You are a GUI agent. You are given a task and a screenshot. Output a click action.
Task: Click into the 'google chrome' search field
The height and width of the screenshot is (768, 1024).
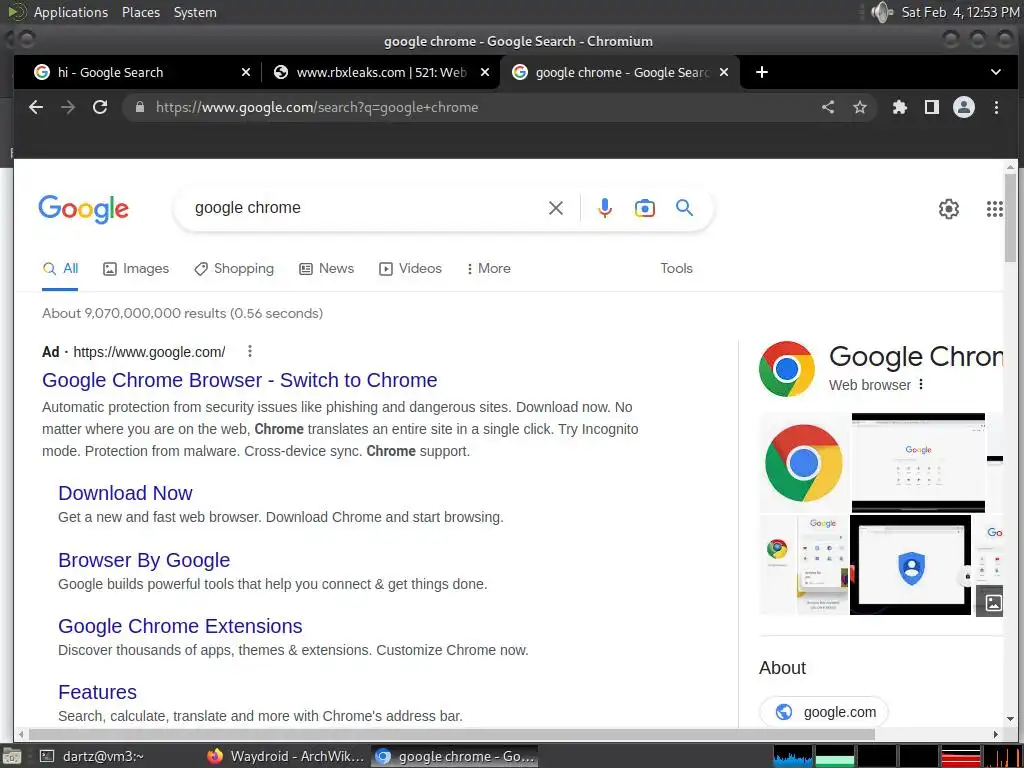[x=366, y=208]
